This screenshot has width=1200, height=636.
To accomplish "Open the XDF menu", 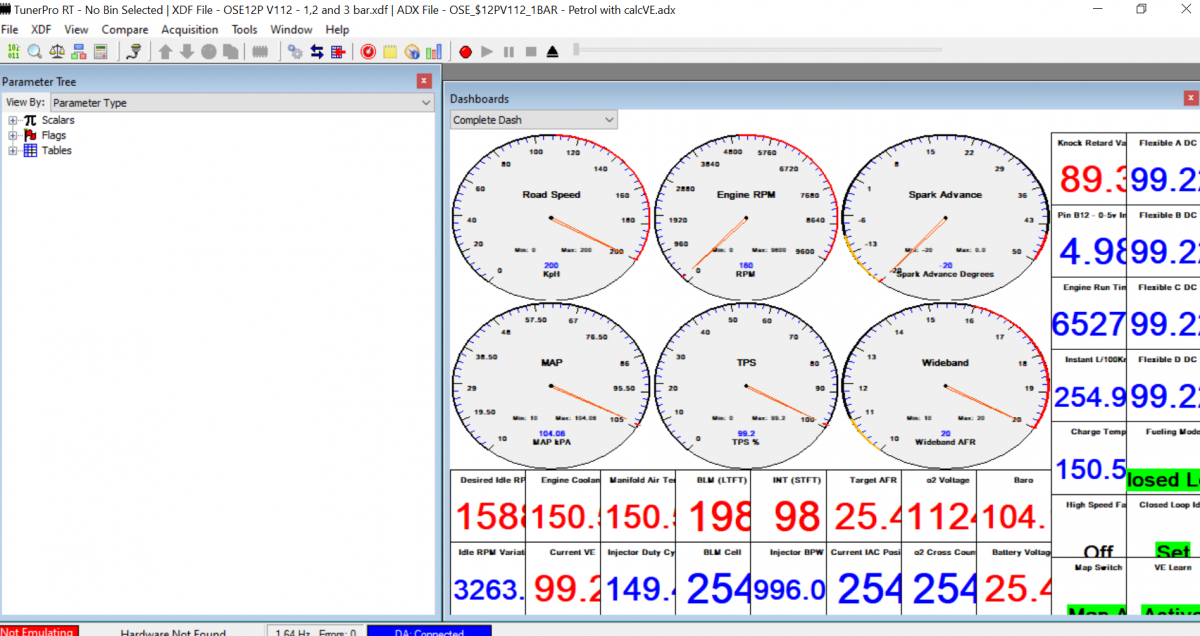I will (x=41, y=30).
